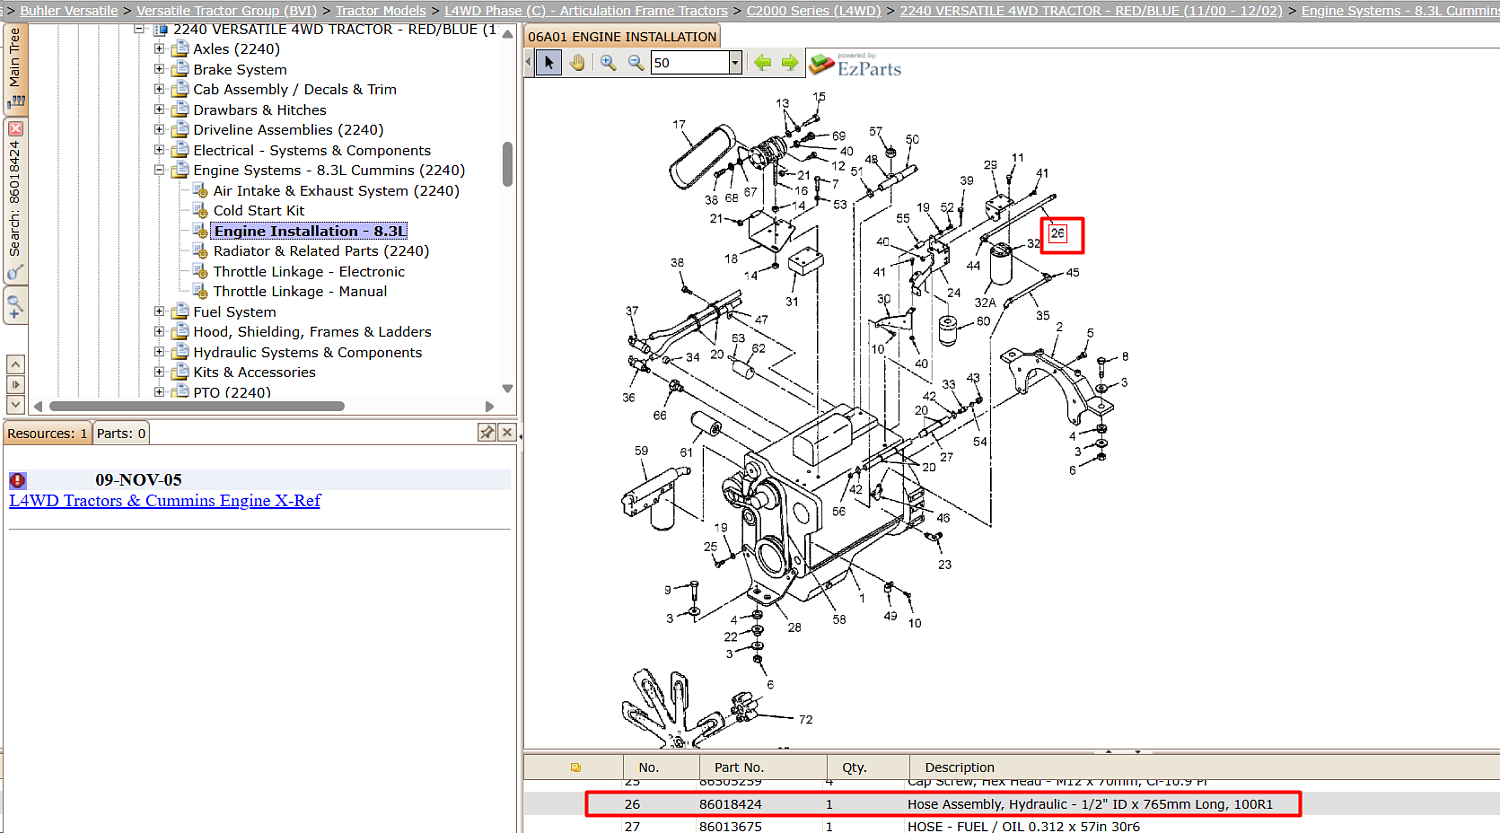
Task: Open L4WD Phase (C) Articulation Frame Tractors breadcrumb
Action: coord(586,10)
